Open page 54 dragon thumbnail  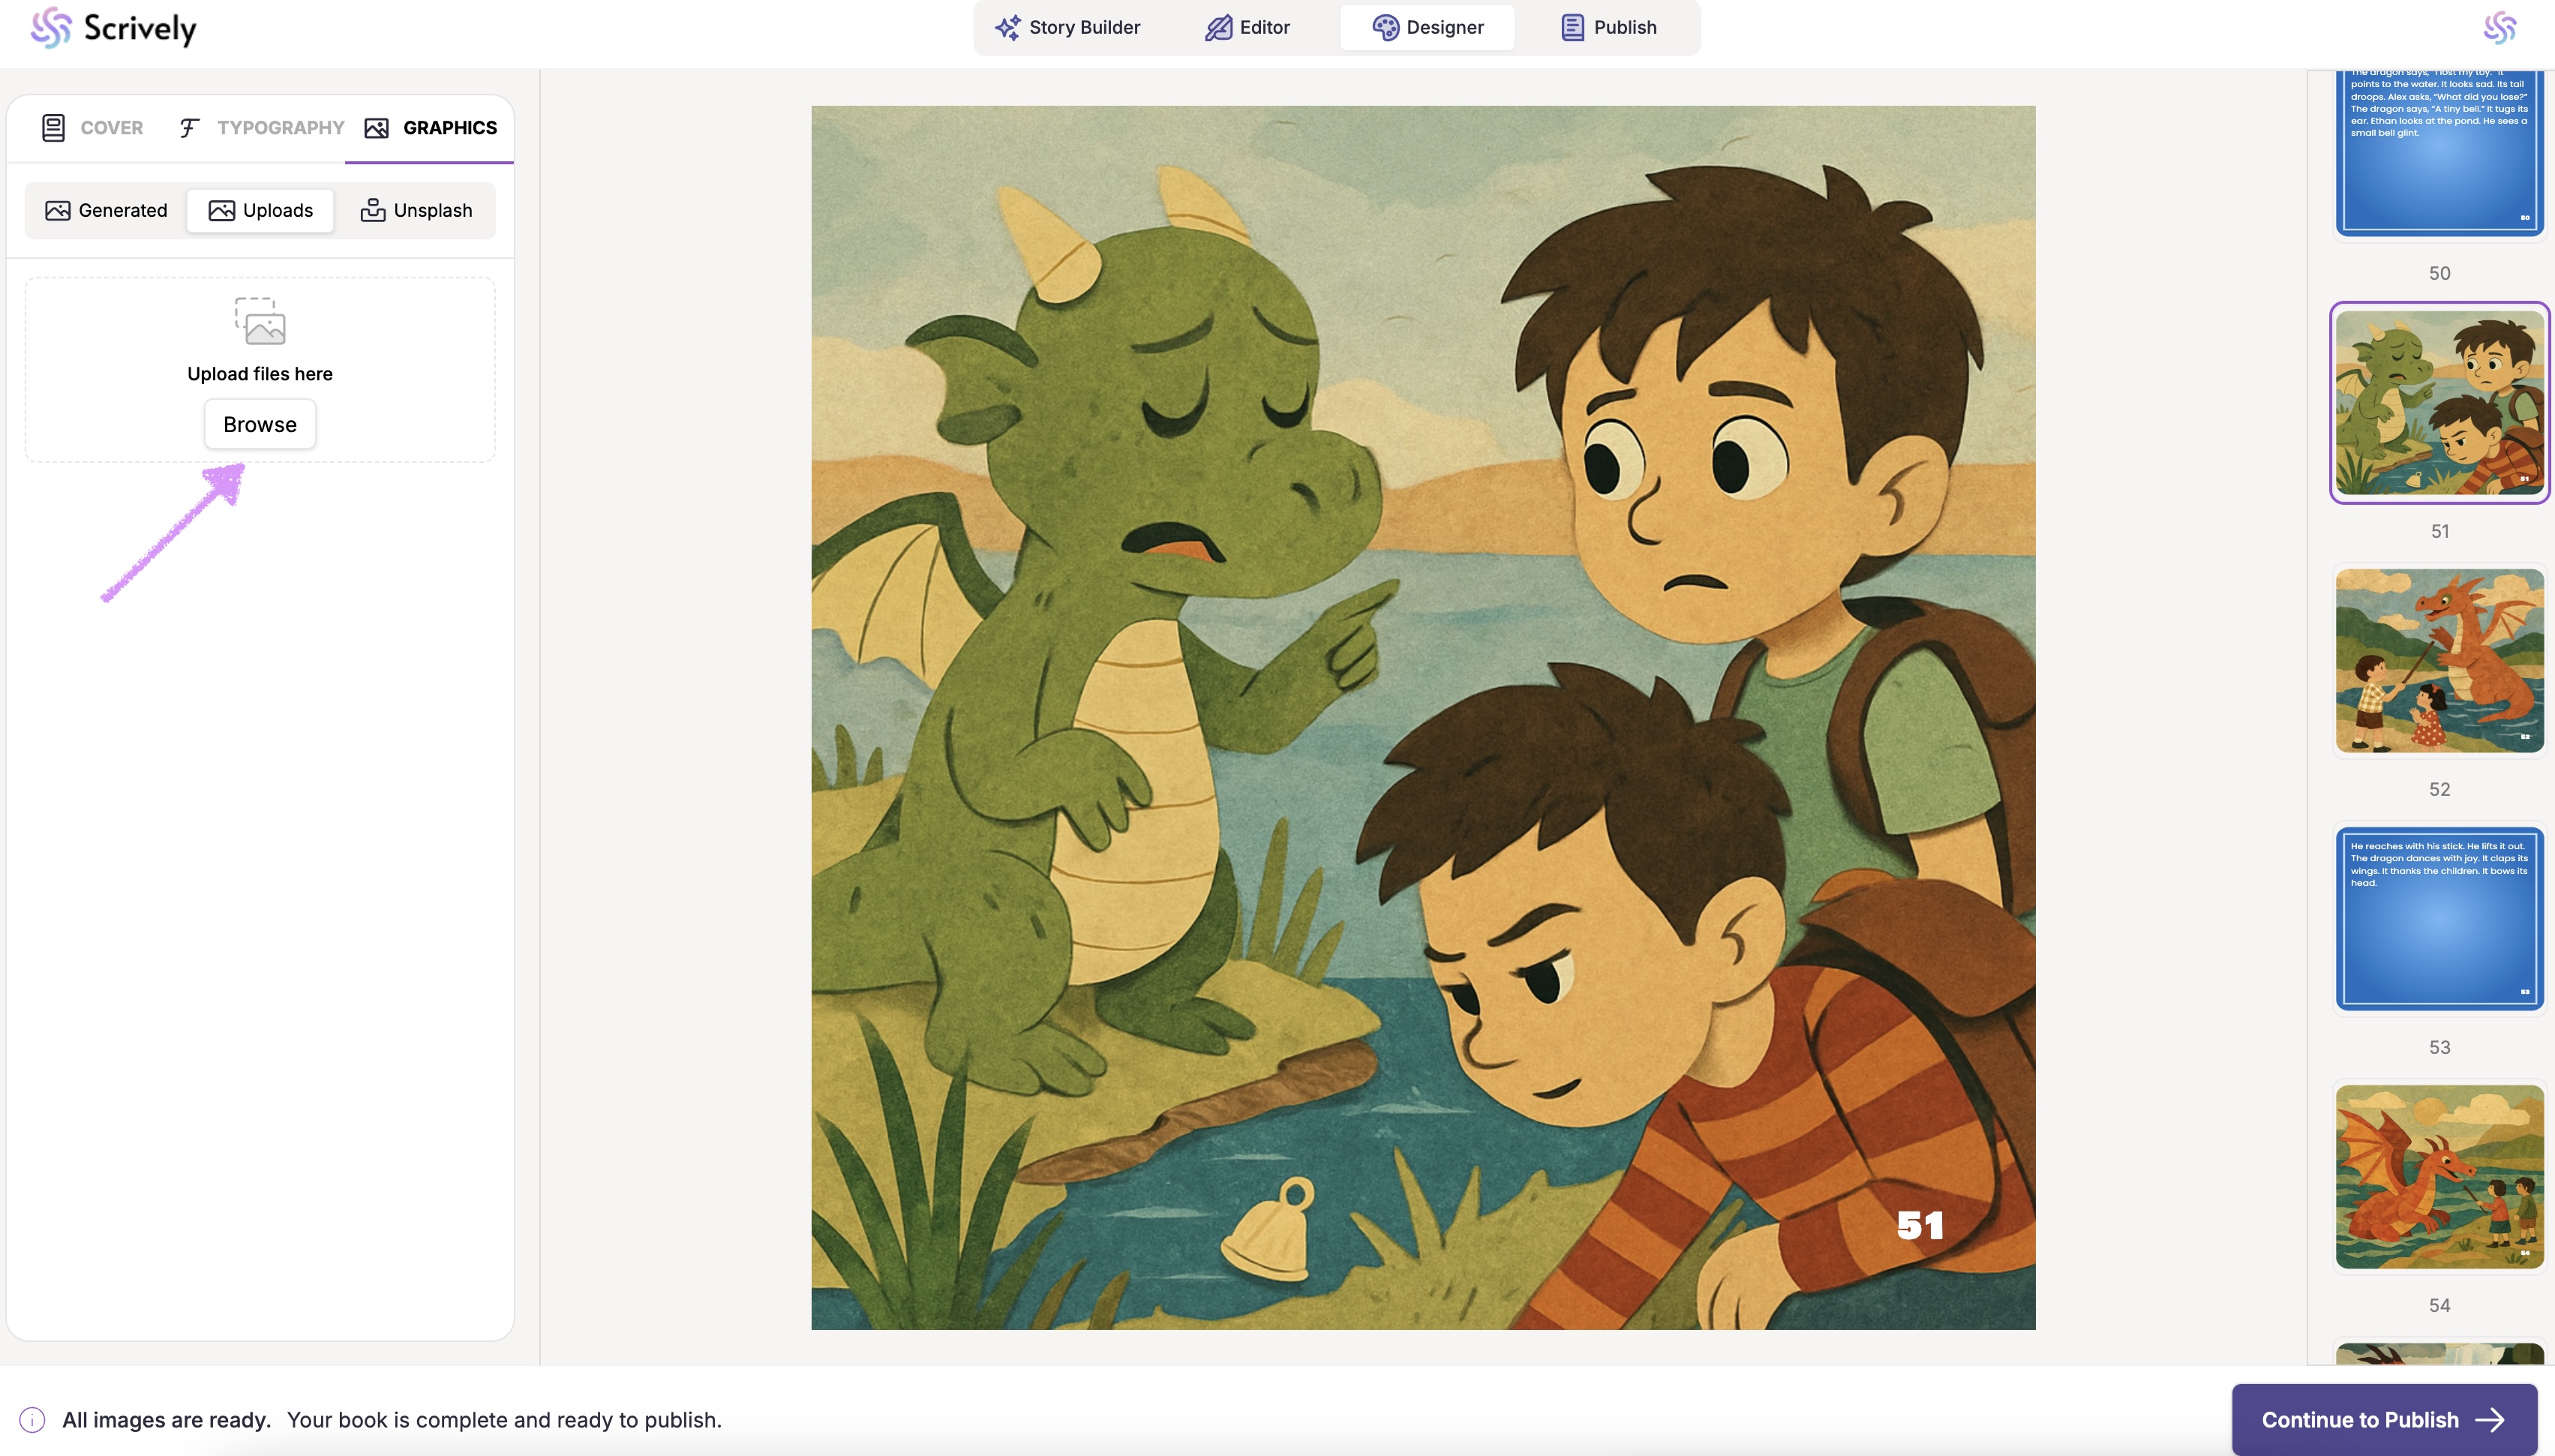coord(2439,1176)
